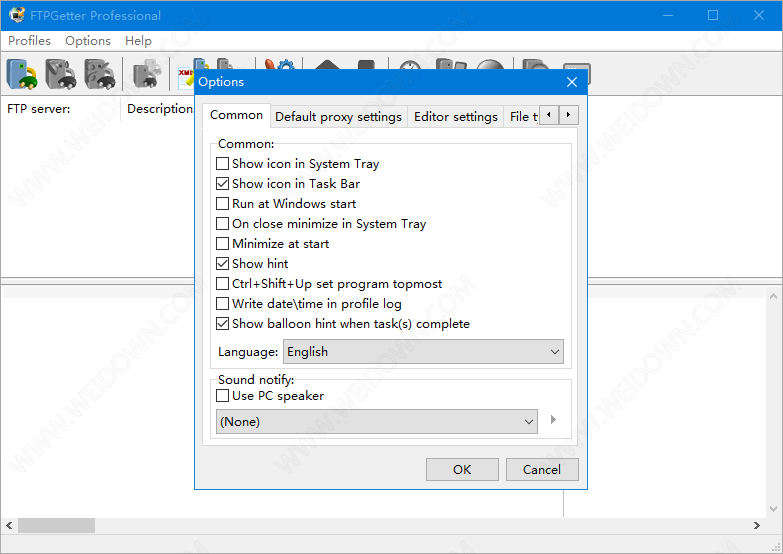Disable Show balloon hint when tasks complete
Viewport: 783px width, 554px height.
tap(223, 324)
